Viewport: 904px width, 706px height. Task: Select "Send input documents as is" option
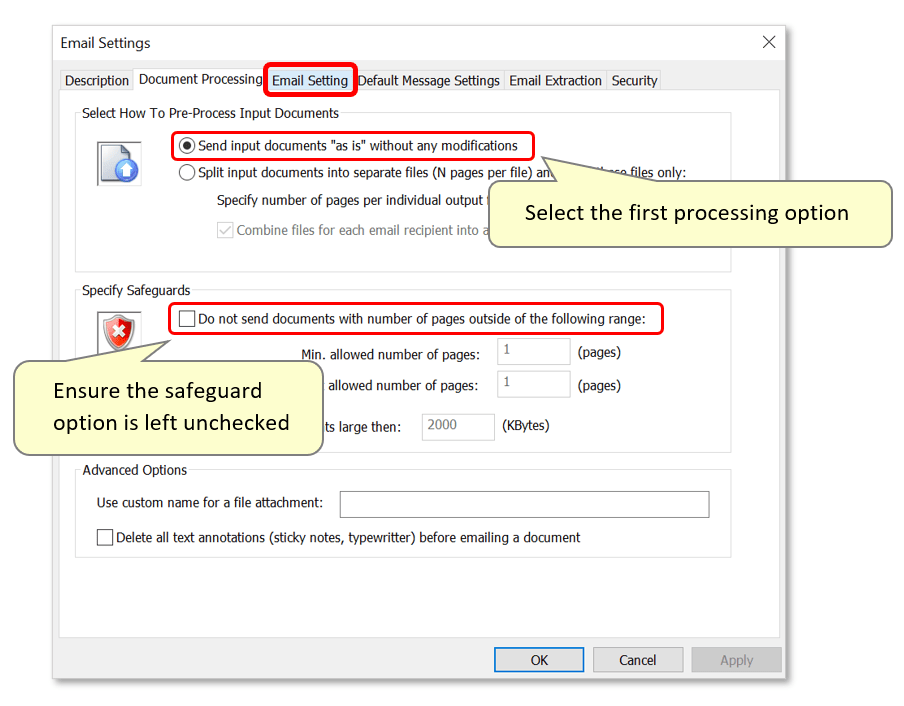click(x=187, y=145)
